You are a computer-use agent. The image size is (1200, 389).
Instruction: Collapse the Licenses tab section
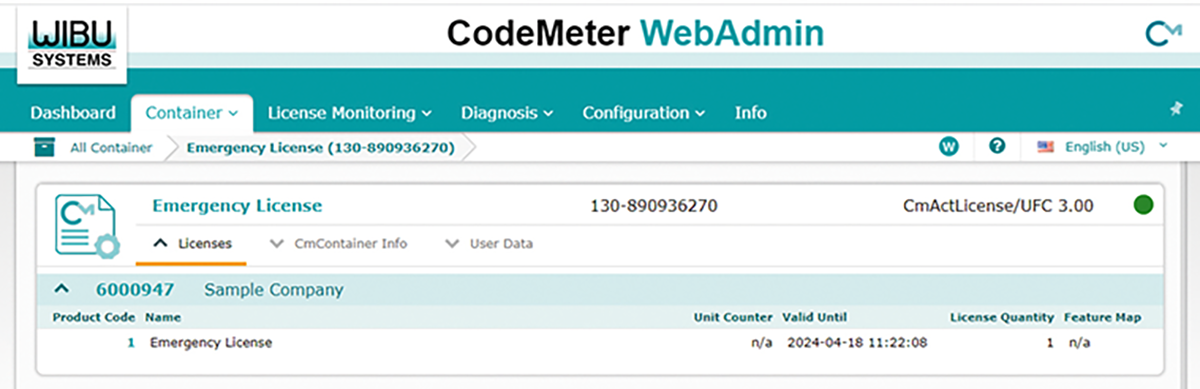192,243
